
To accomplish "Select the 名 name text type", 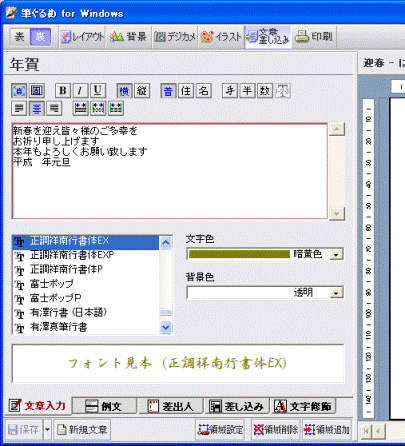I will 203,91.
